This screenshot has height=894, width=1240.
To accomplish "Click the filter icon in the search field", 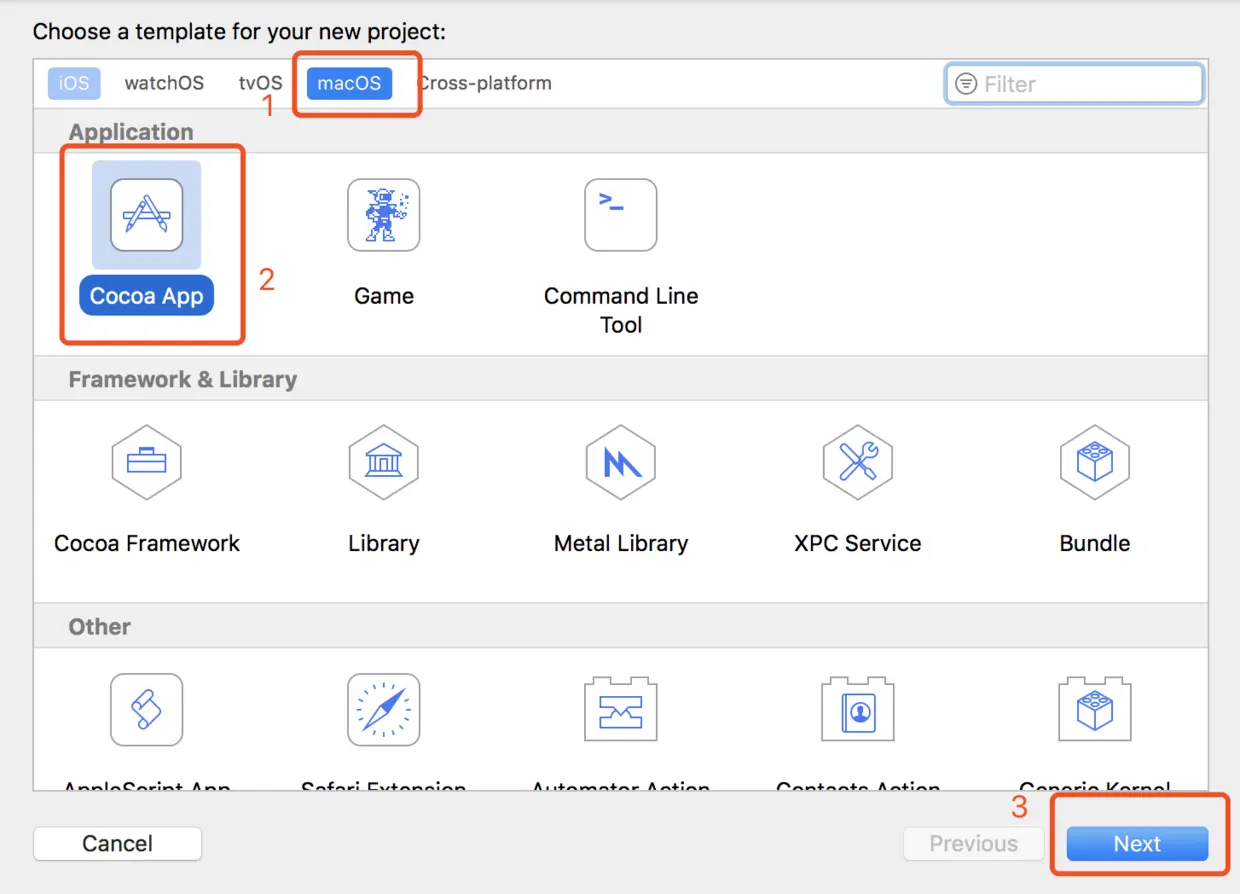I will pos(966,84).
